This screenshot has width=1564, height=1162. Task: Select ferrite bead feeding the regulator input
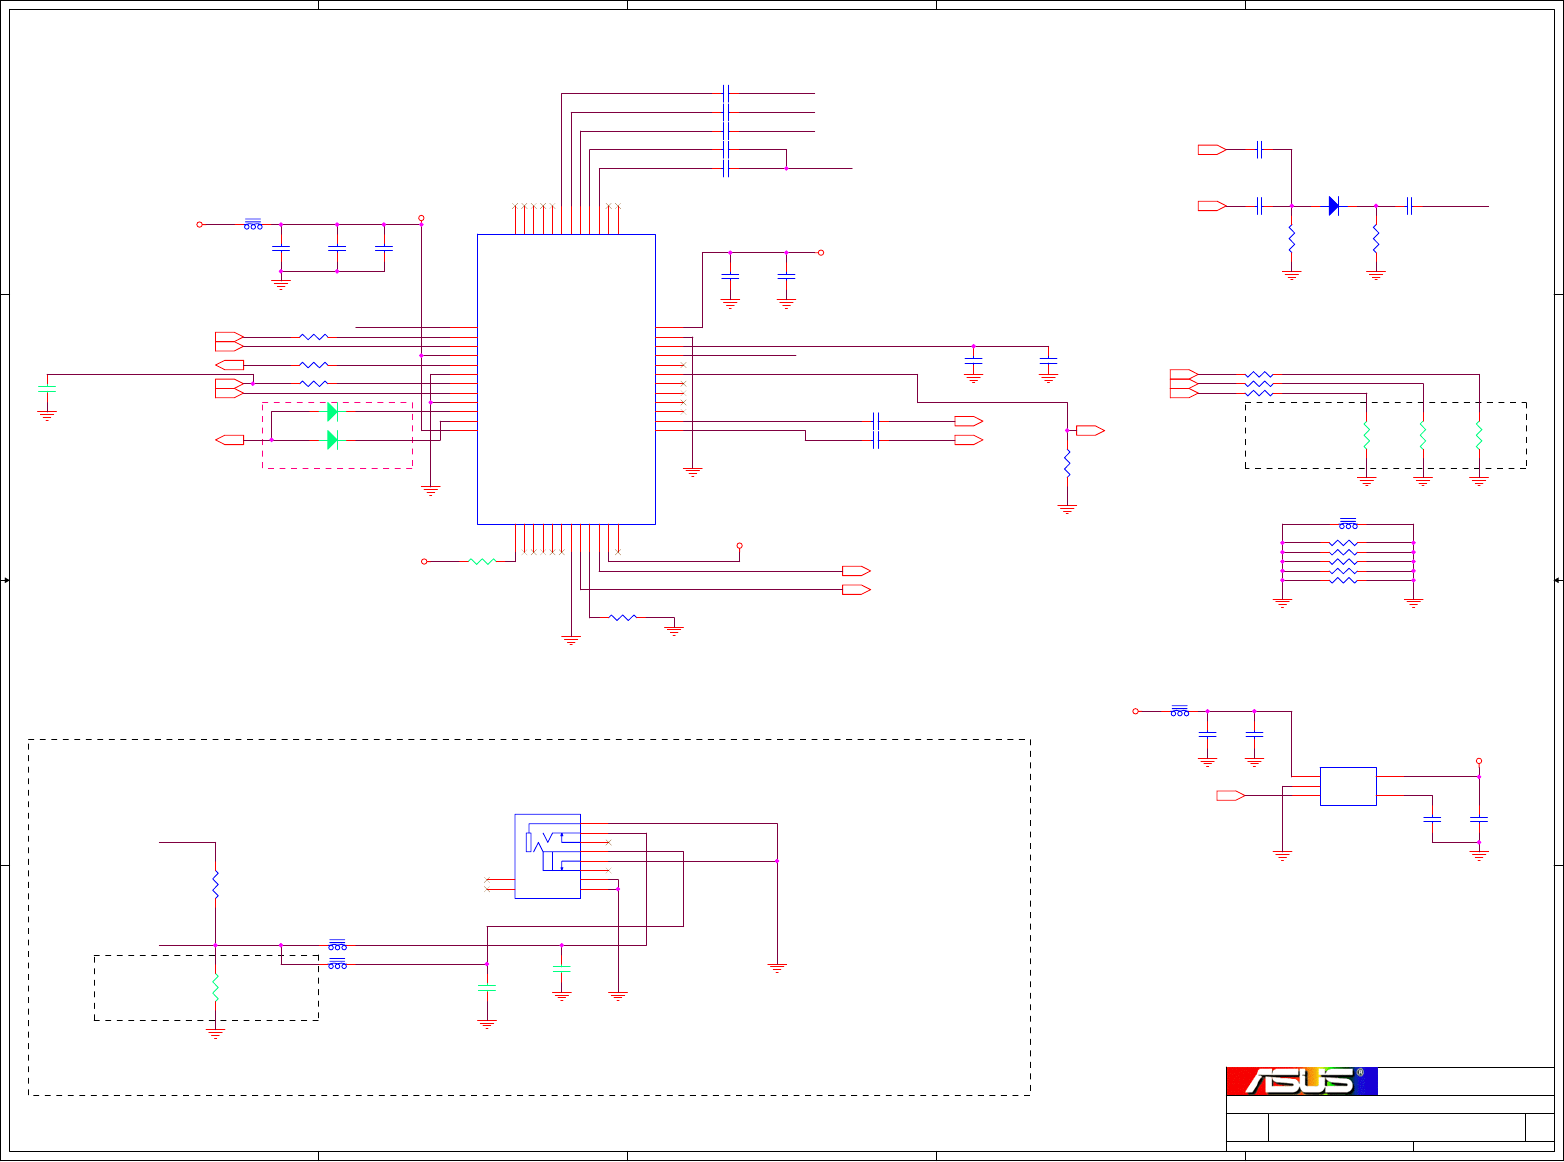point(1180,711)
